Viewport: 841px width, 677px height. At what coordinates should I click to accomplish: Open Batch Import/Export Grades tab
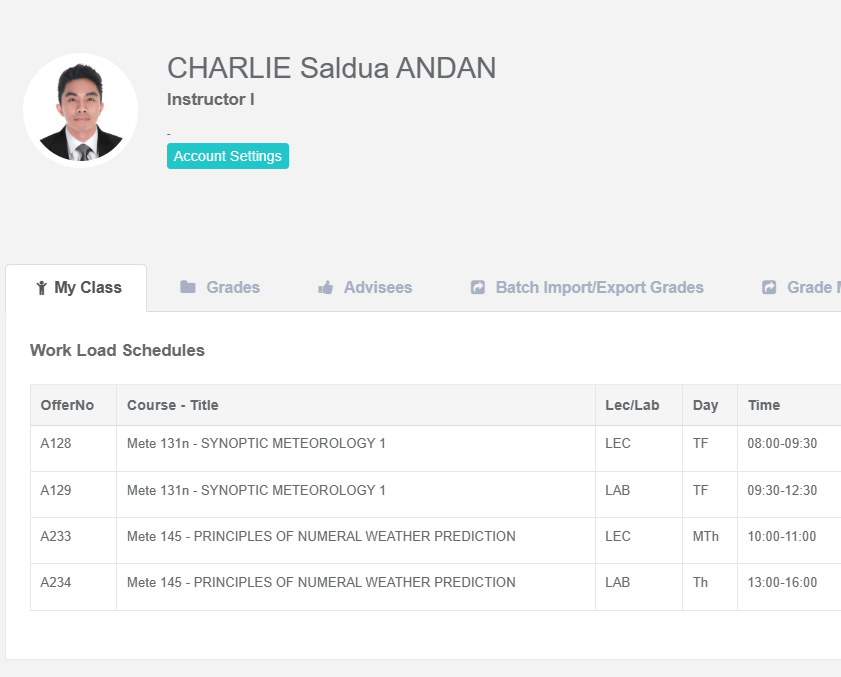[x=599, y=288]
